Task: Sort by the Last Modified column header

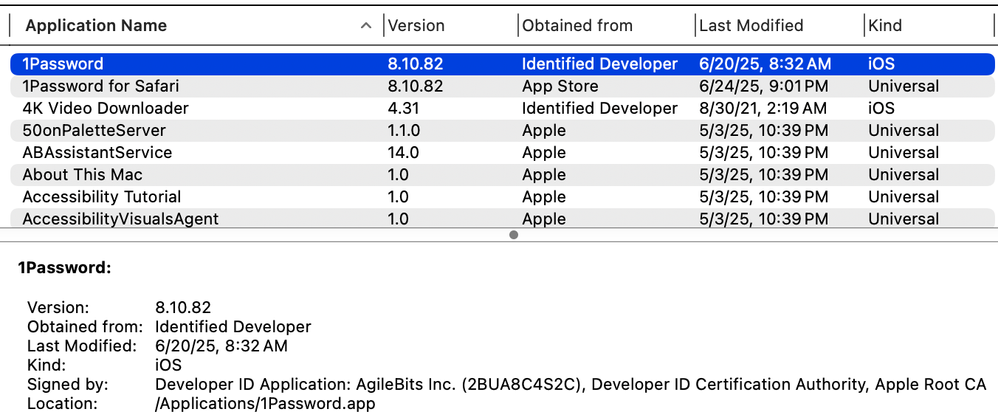Action: pyautogui.click(x=750, y=25)
